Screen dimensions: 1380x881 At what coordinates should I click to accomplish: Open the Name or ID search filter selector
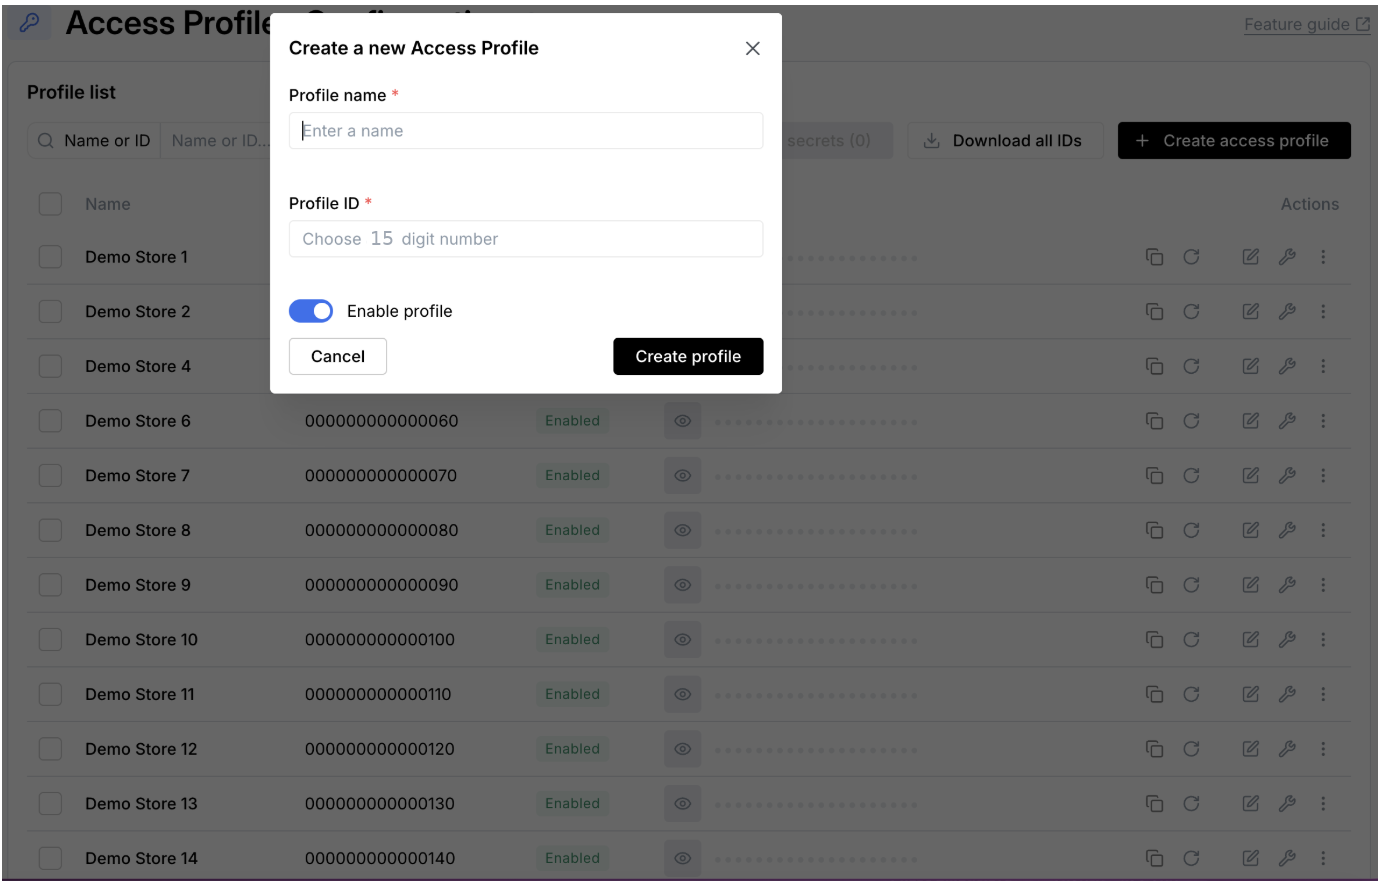95,141
